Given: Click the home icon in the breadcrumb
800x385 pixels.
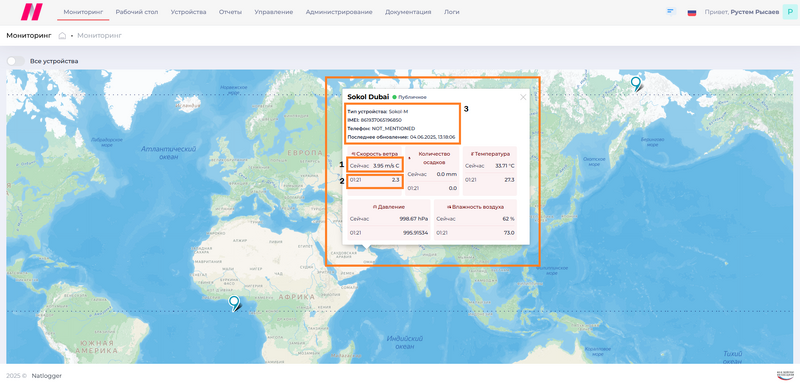Looking at the screenshot, I should 62,36.
